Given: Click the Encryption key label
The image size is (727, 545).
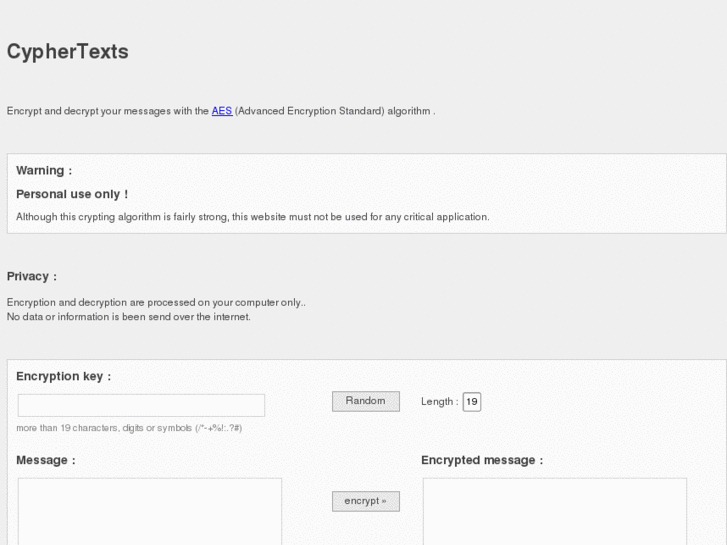Looking at the screenshot, I should coord(63,376).
